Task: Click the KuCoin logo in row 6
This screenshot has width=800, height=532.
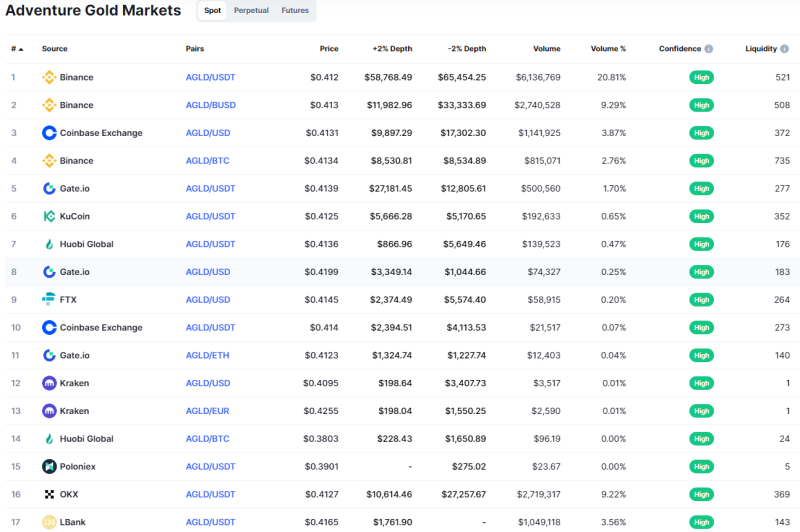Action: [x=49, y=216]
